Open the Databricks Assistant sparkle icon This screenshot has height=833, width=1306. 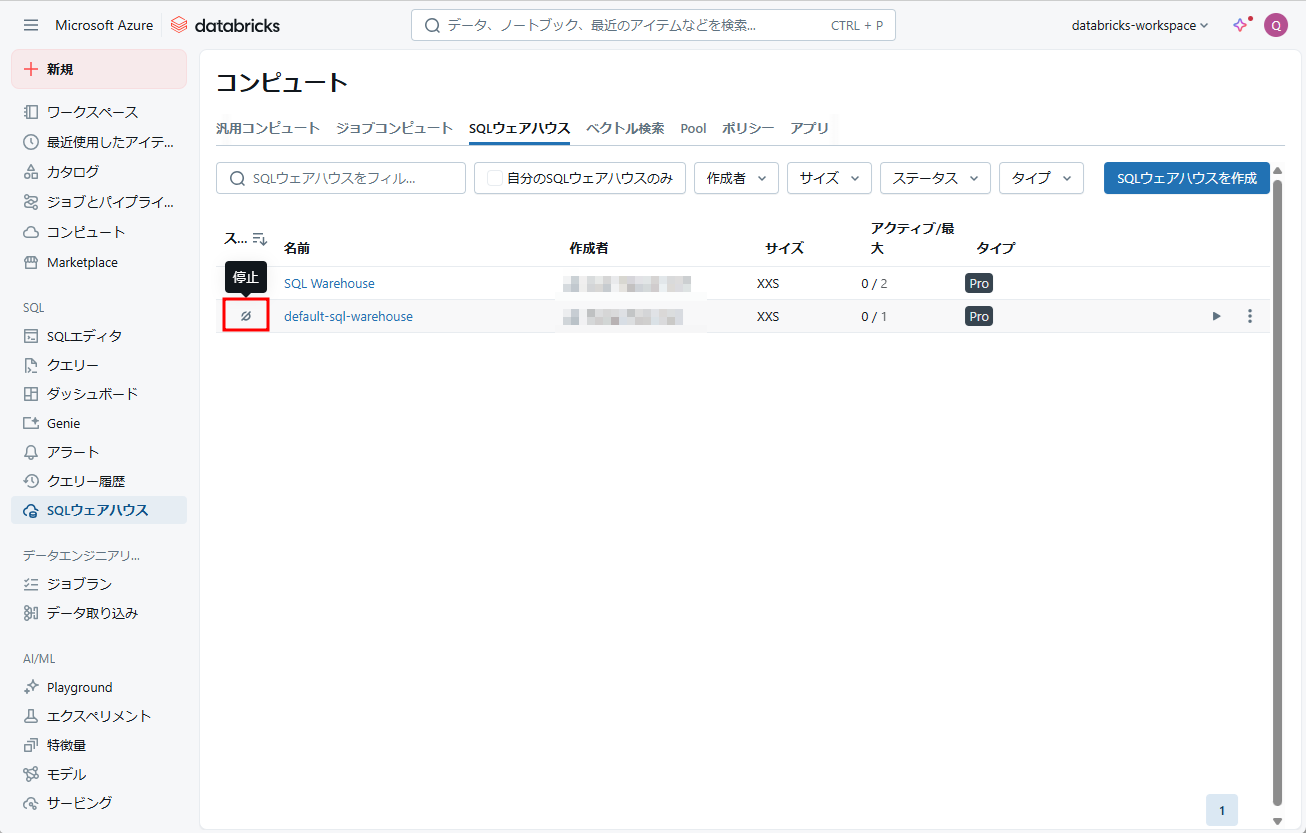pos(1241,25)
